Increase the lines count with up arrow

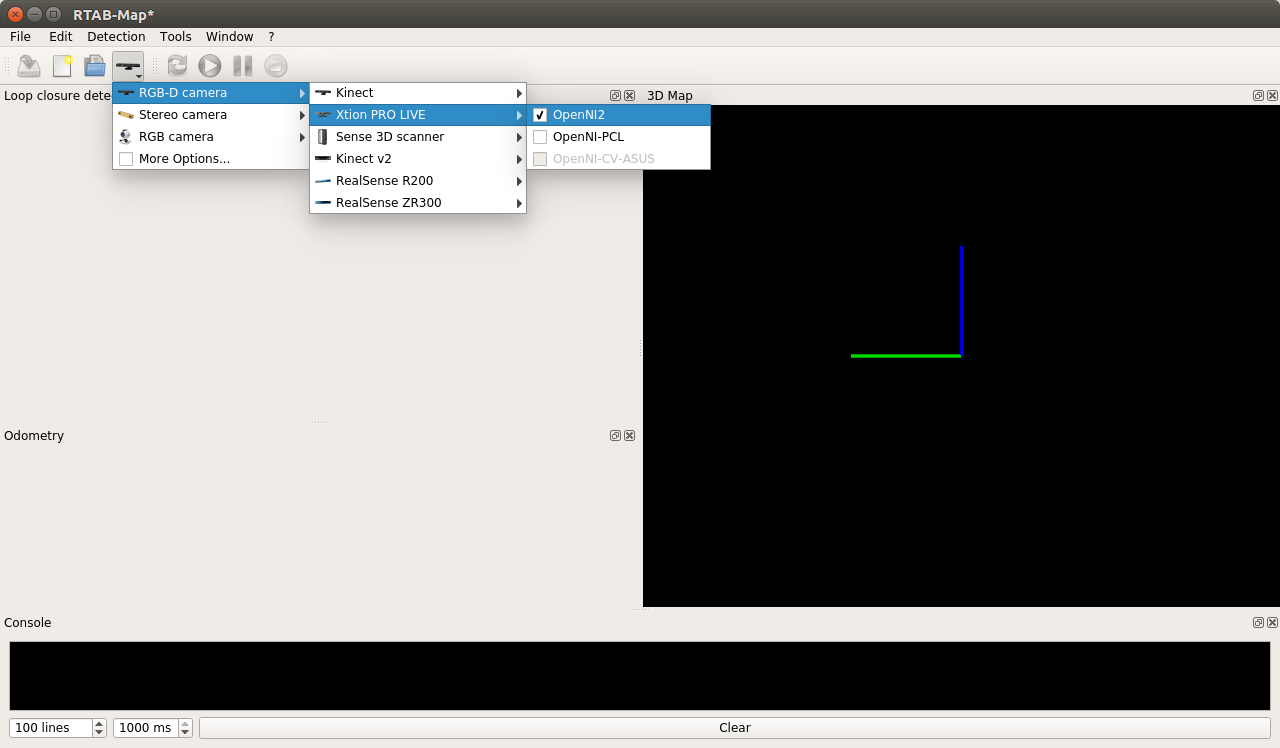[99, 723]
